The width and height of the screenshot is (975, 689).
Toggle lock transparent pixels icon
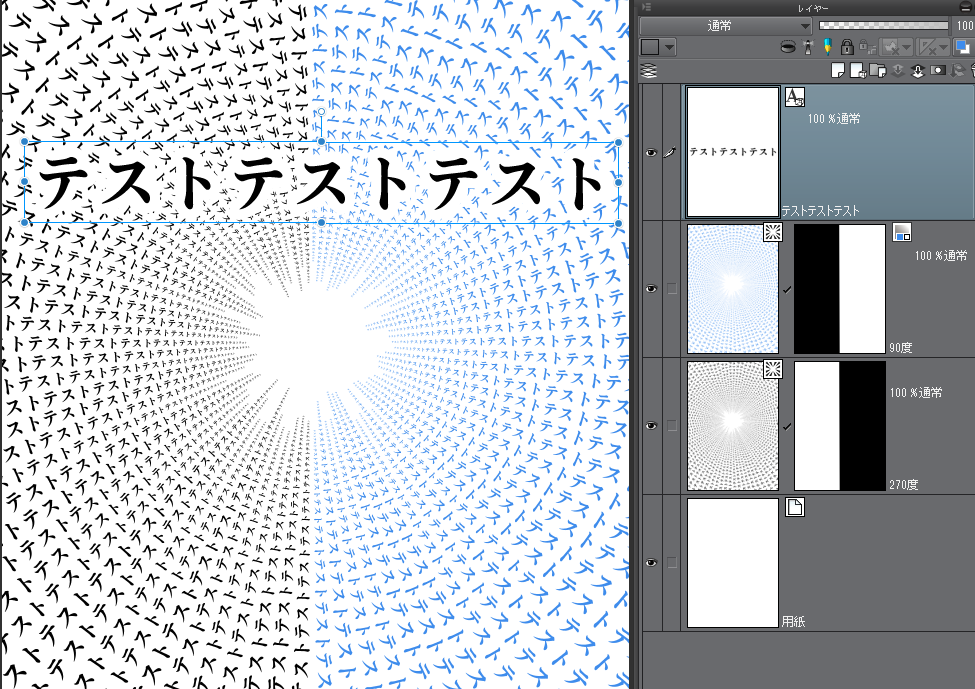pyautogui.click(x=866, y=47)
